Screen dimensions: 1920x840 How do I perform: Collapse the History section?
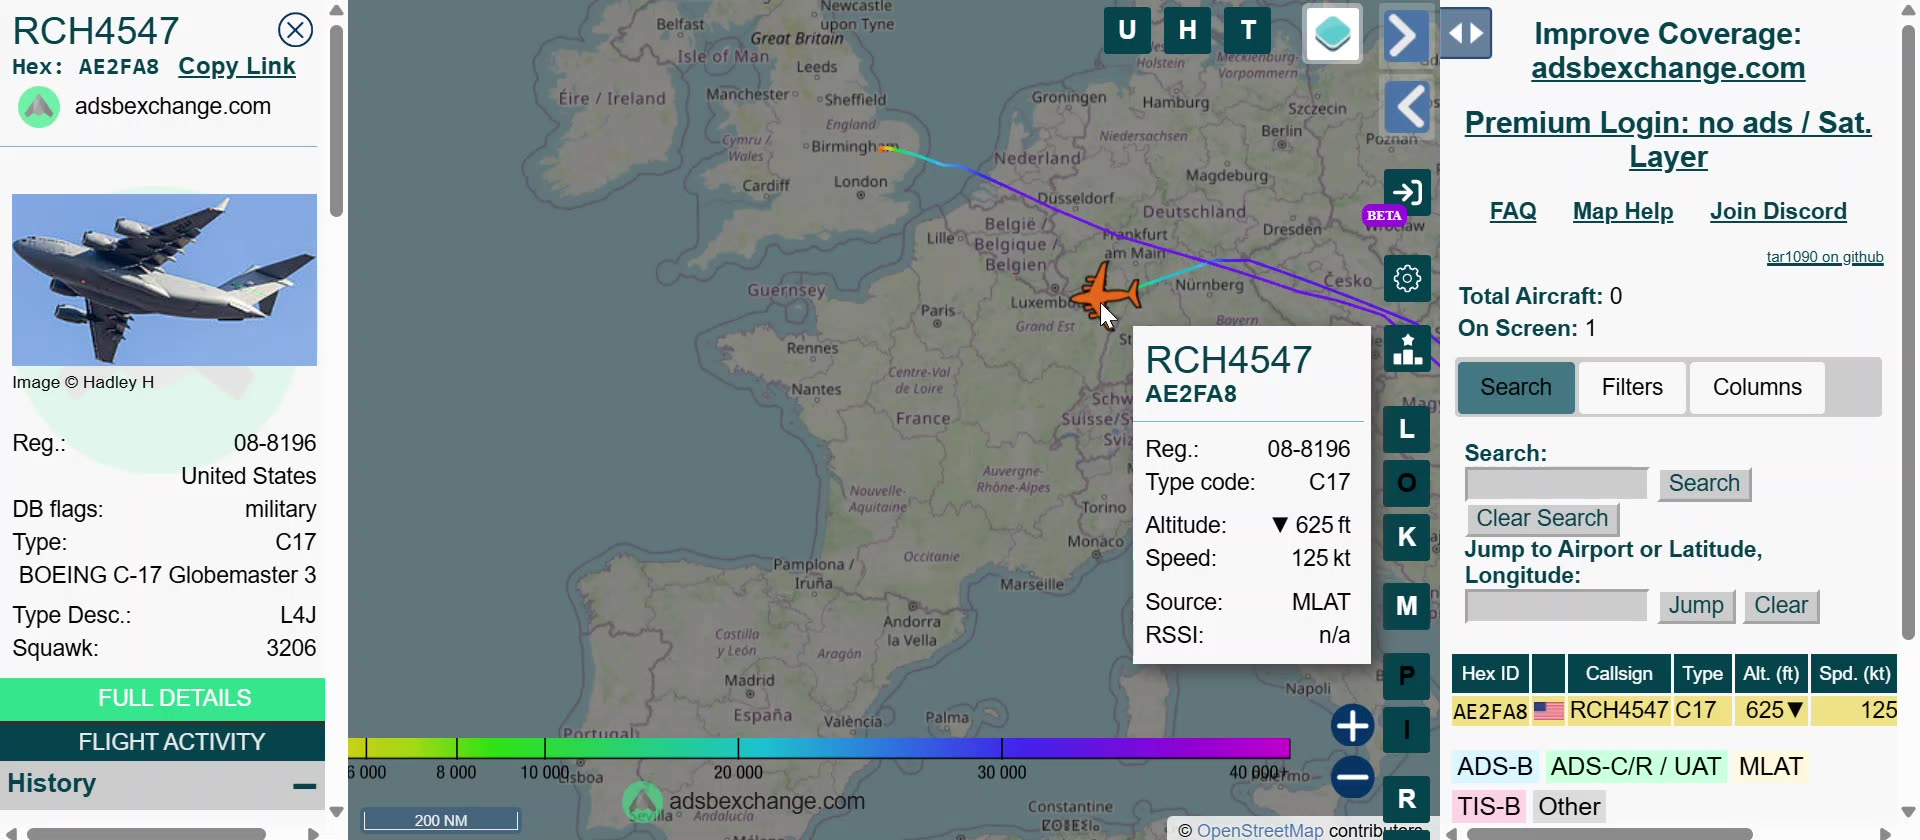tap(304, 786)
